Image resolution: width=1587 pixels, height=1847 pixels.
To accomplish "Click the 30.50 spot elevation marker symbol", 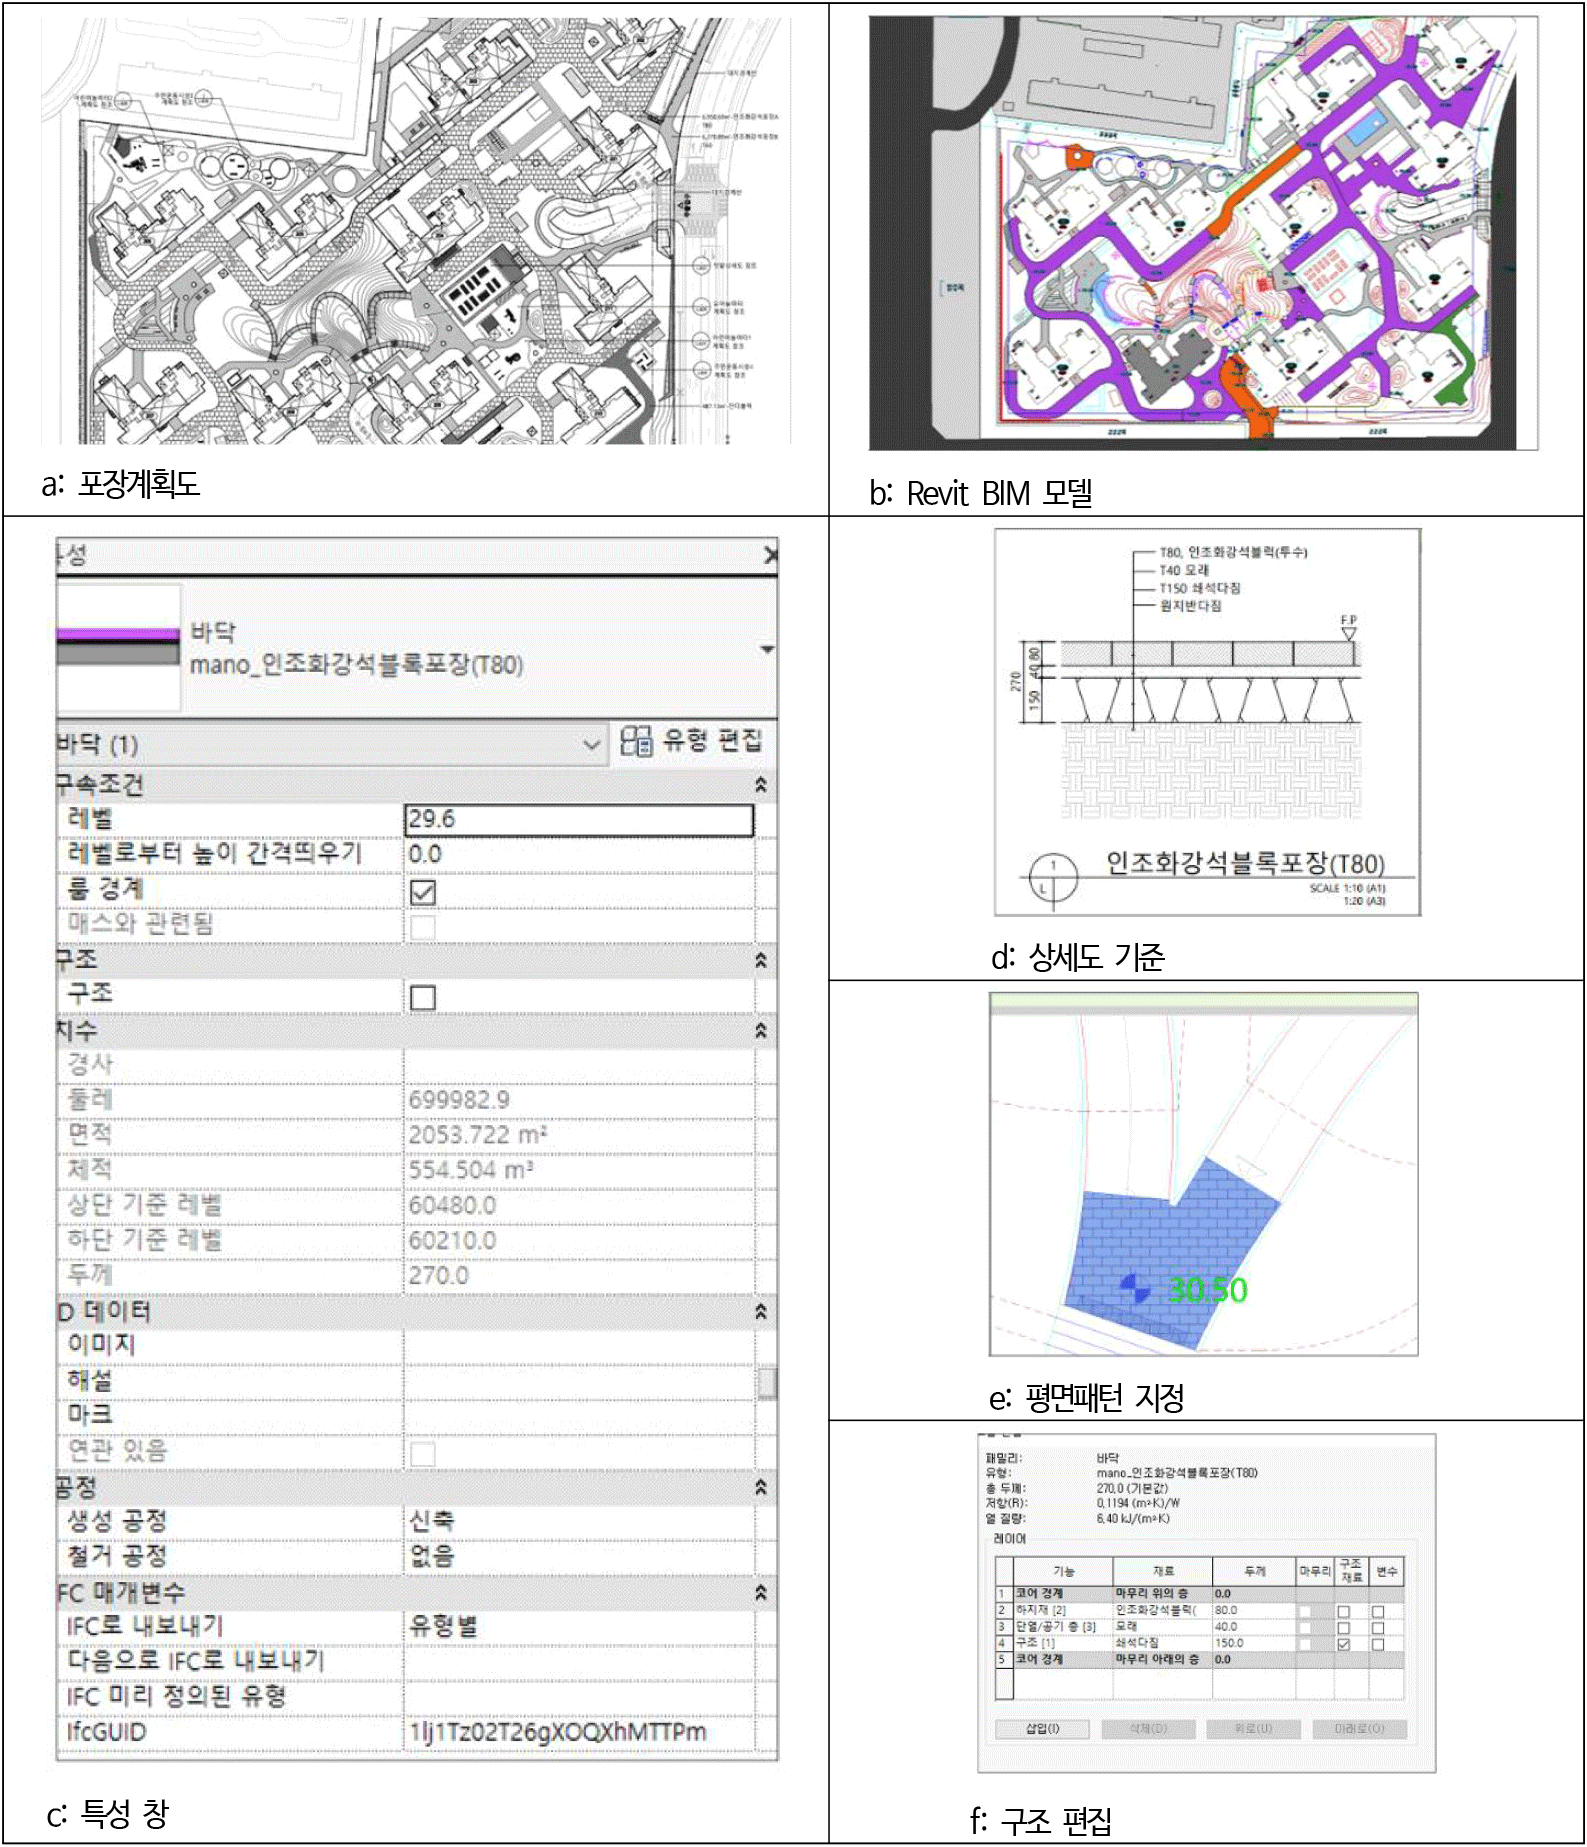I will click(1135, 1288).
